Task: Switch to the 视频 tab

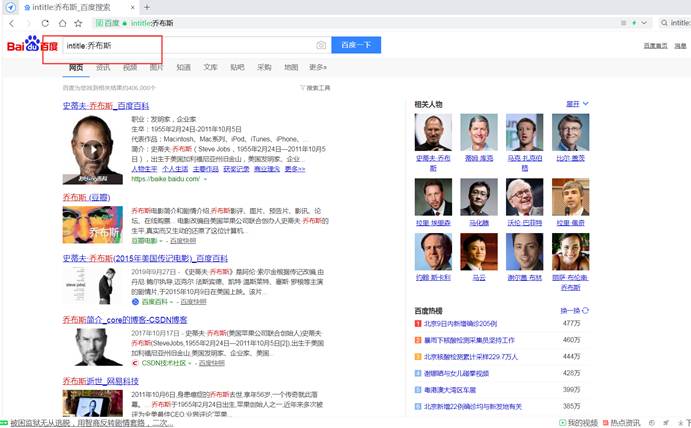Action: (130, 67)
